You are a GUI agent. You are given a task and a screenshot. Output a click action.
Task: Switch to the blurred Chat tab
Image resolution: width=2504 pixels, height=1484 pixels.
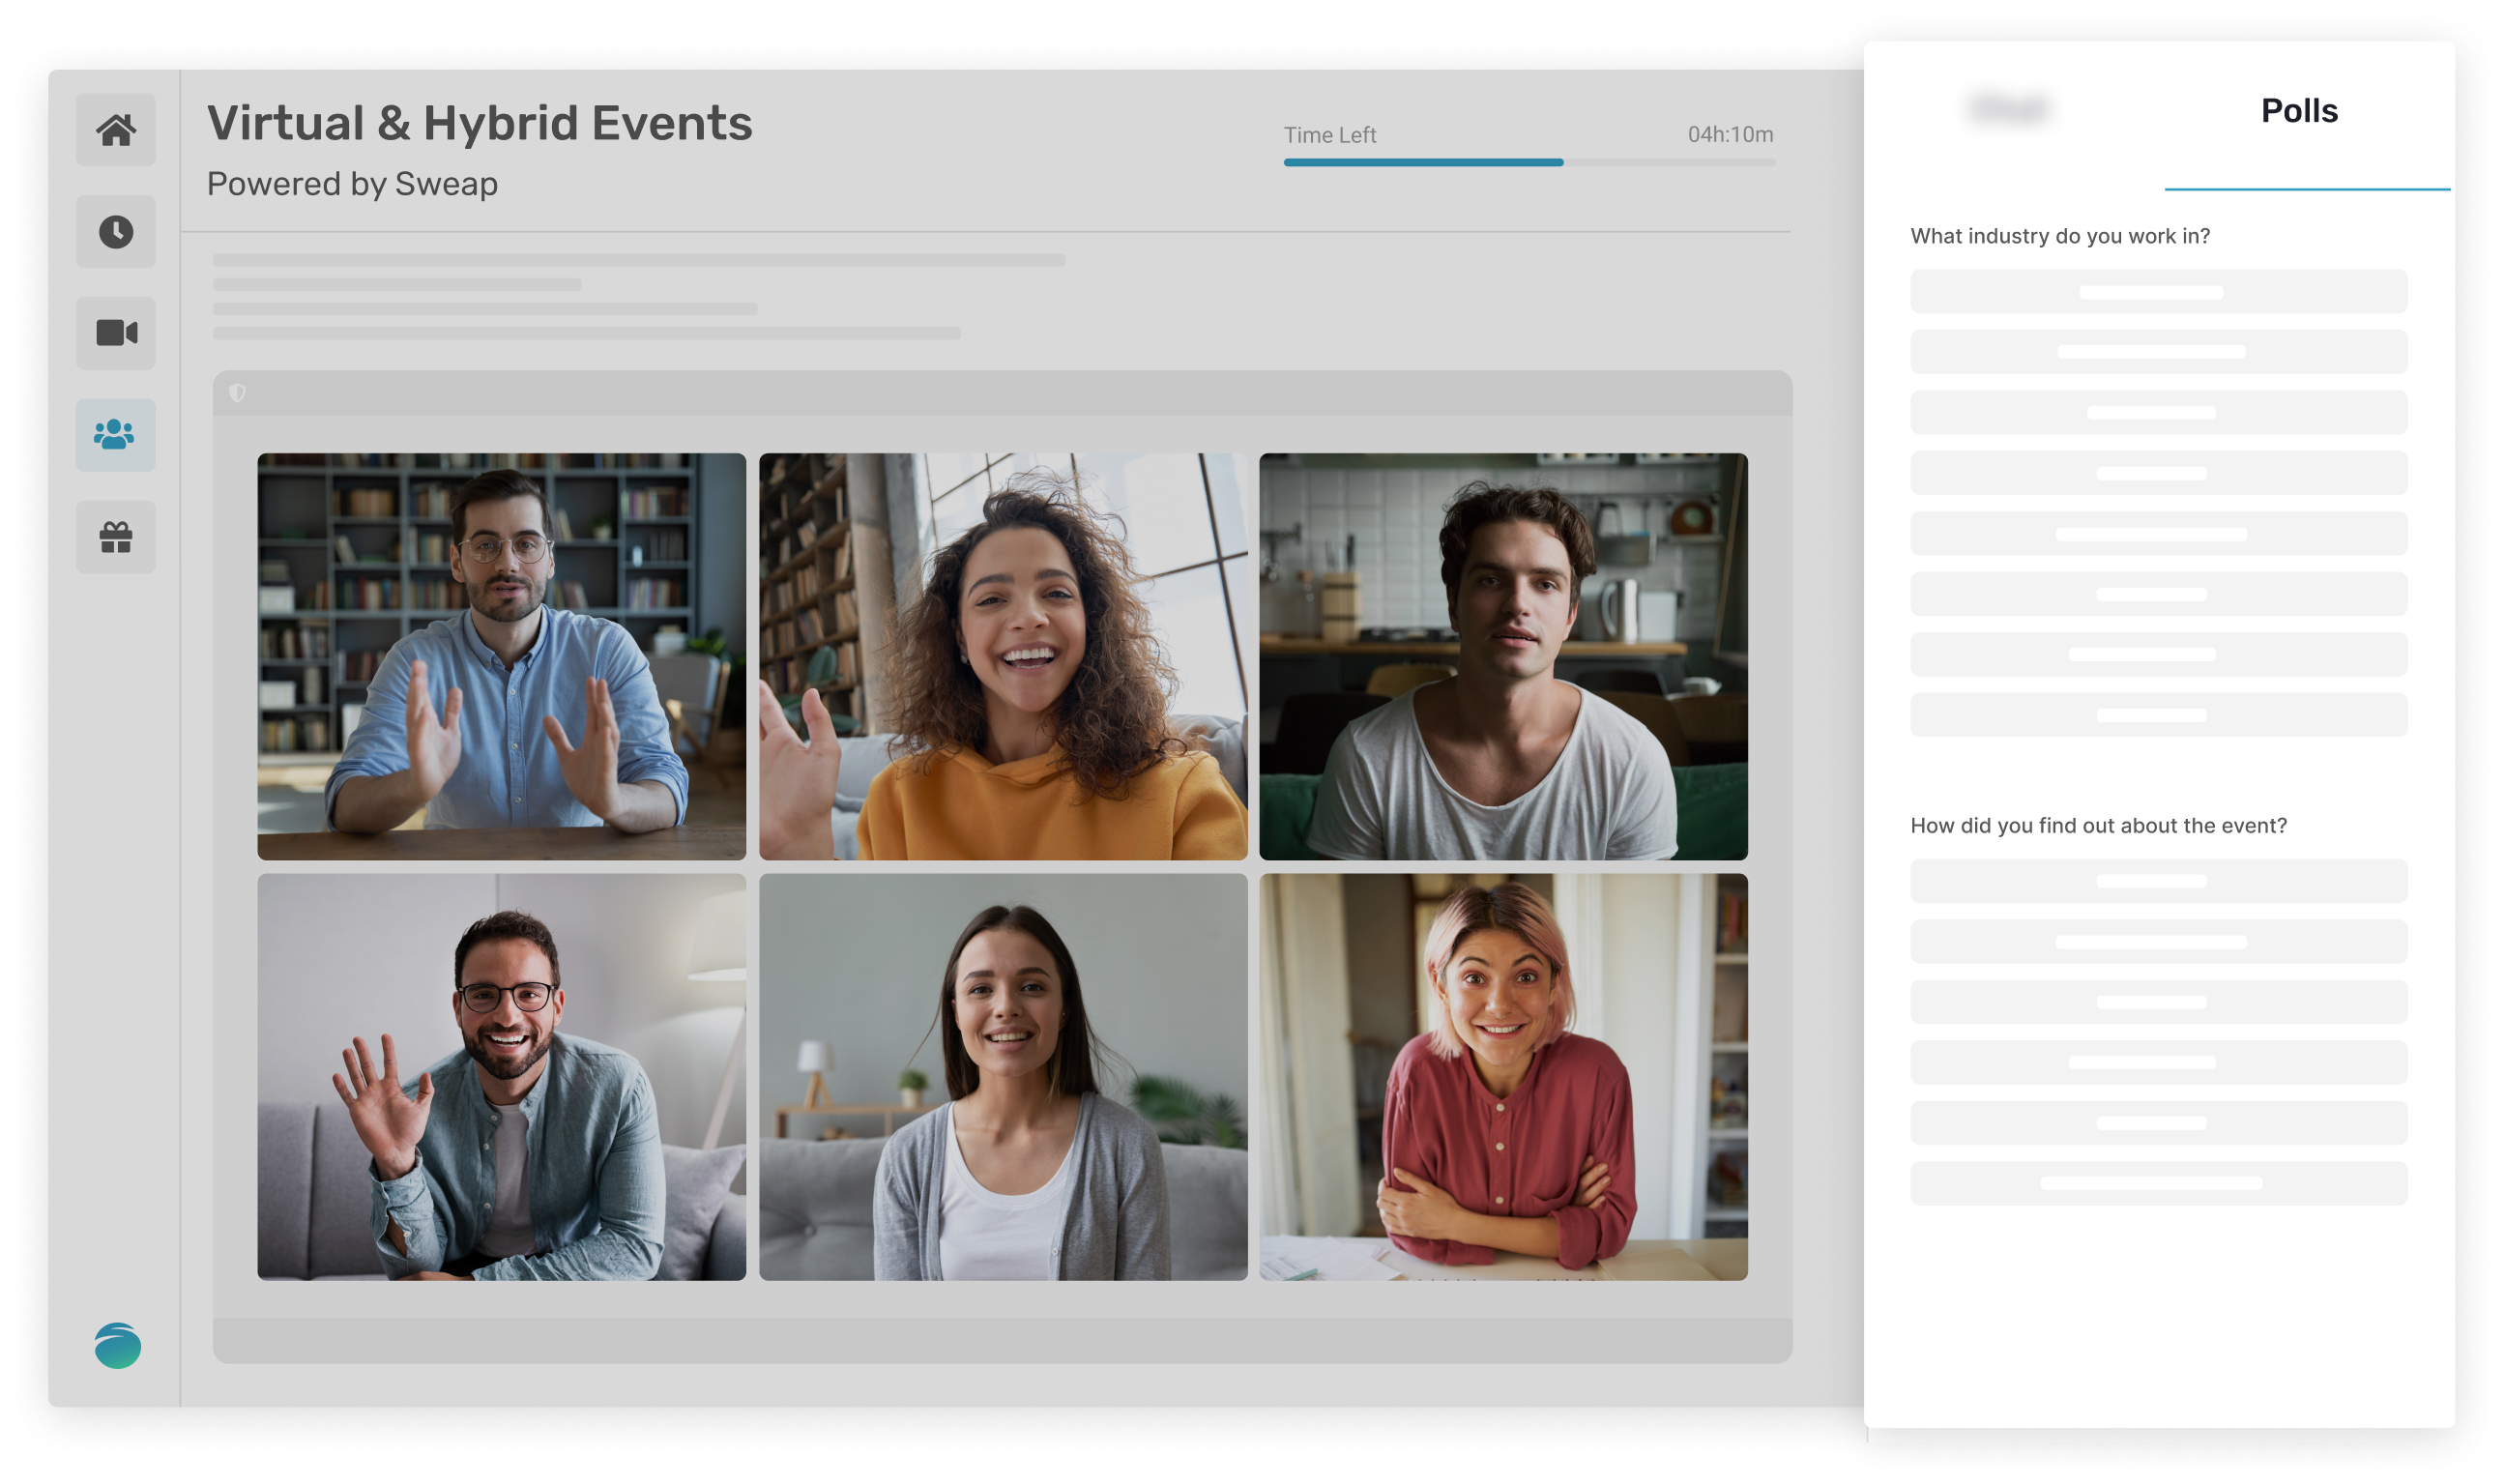tap(2008, 108)
